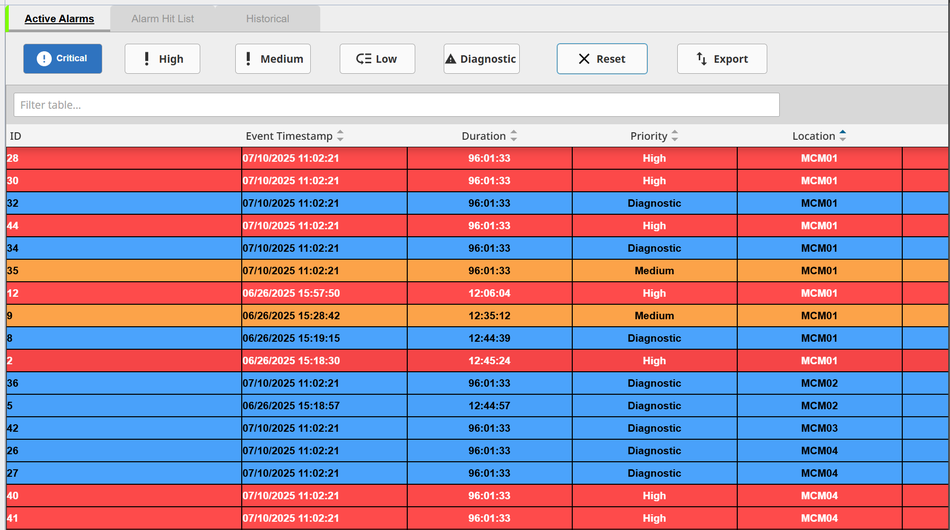
Task: Sort table by Priority column arrows
Action: pyautogui.click(x=675, y=136)
